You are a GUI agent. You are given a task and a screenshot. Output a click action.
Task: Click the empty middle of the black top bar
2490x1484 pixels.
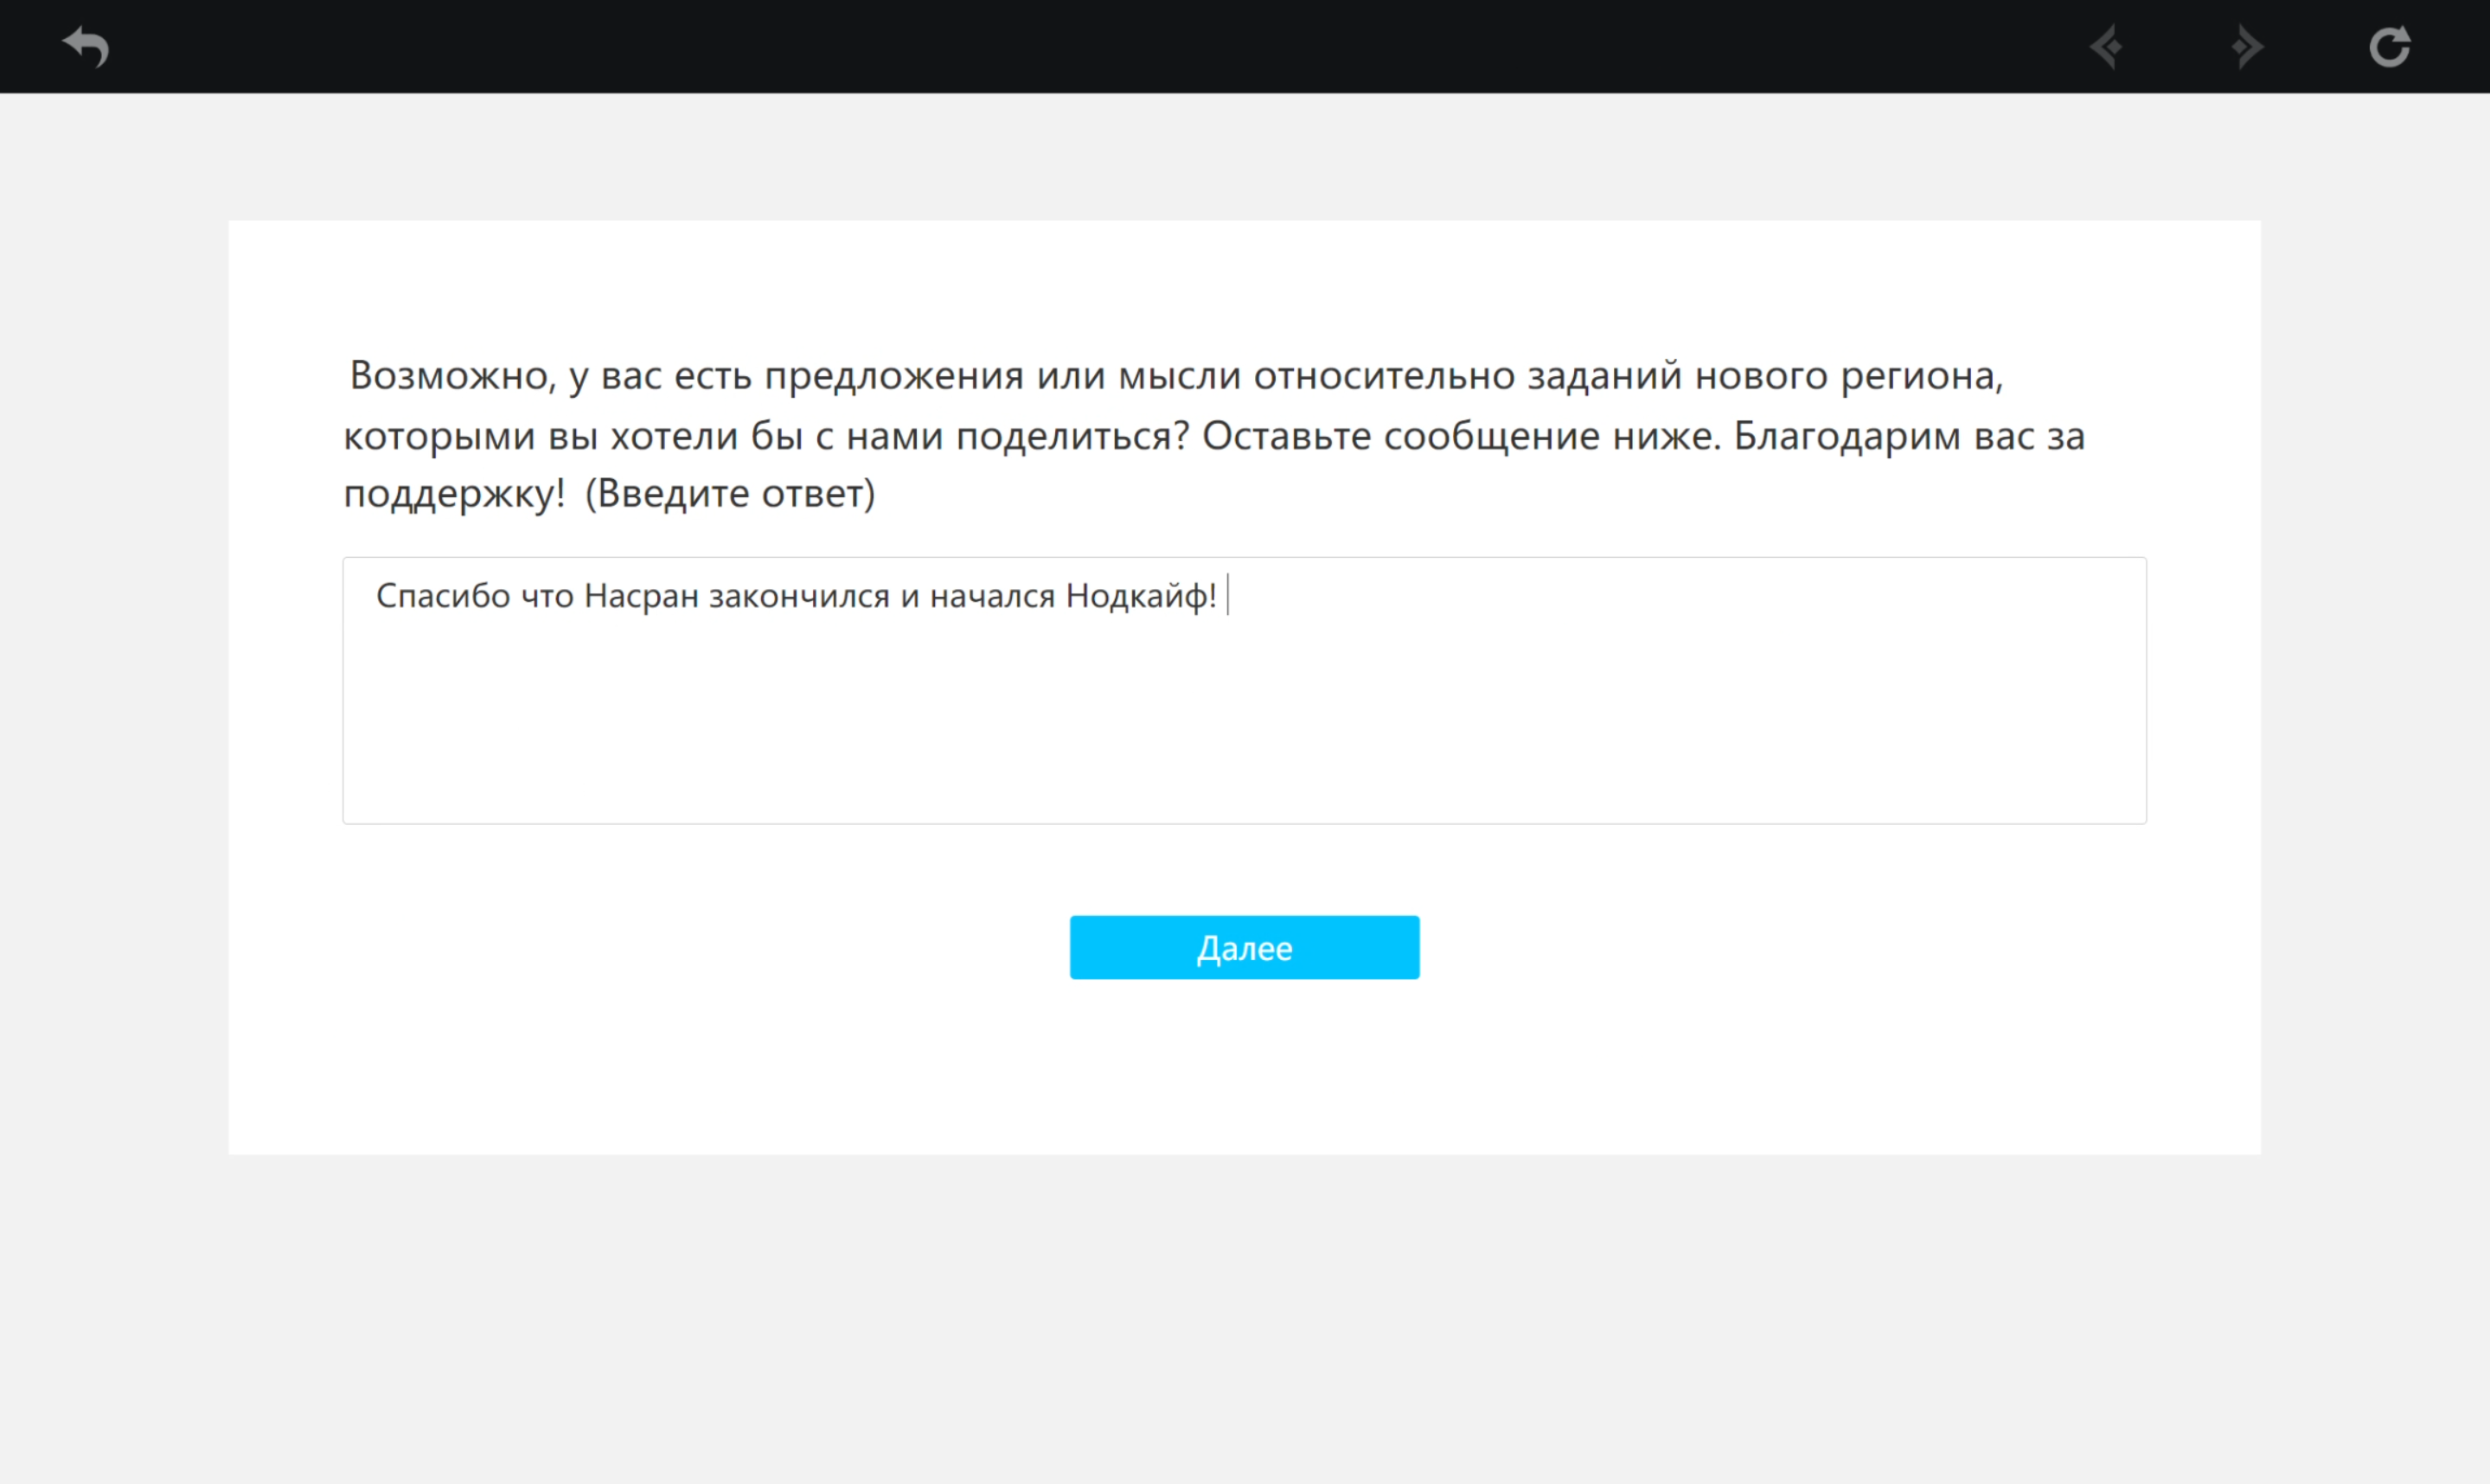pyautogui.click(x=1100, y=47)
